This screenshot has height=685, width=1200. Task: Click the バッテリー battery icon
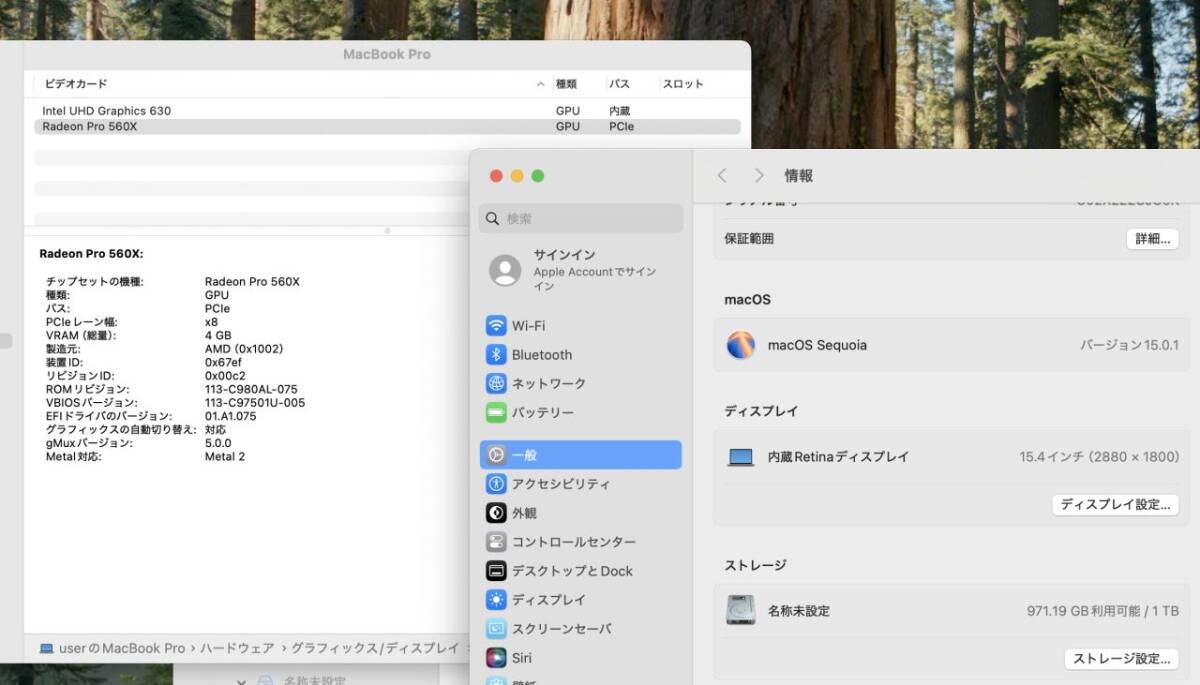tap(496, 413)
